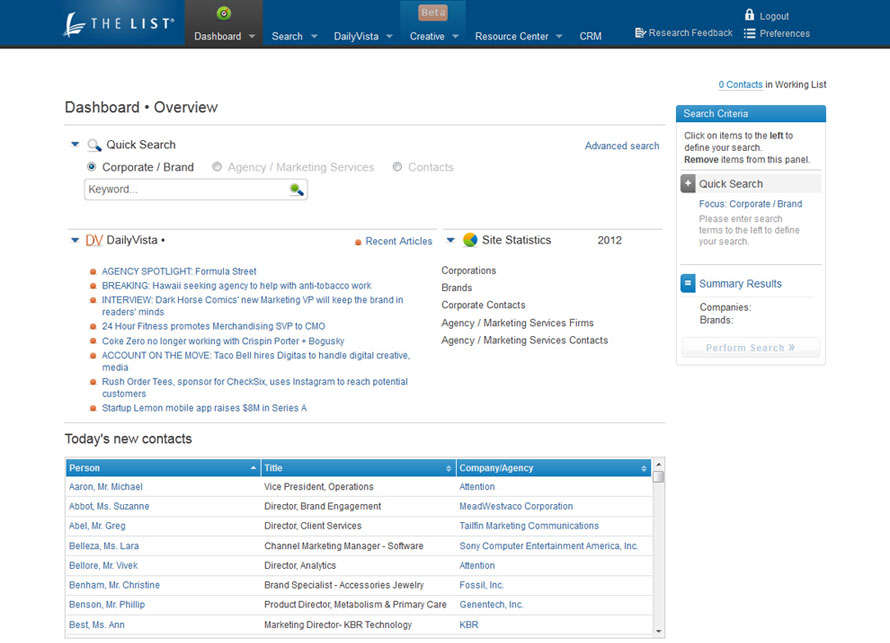
Task: Click the Logout padlock icon
Action: [749, 15]
